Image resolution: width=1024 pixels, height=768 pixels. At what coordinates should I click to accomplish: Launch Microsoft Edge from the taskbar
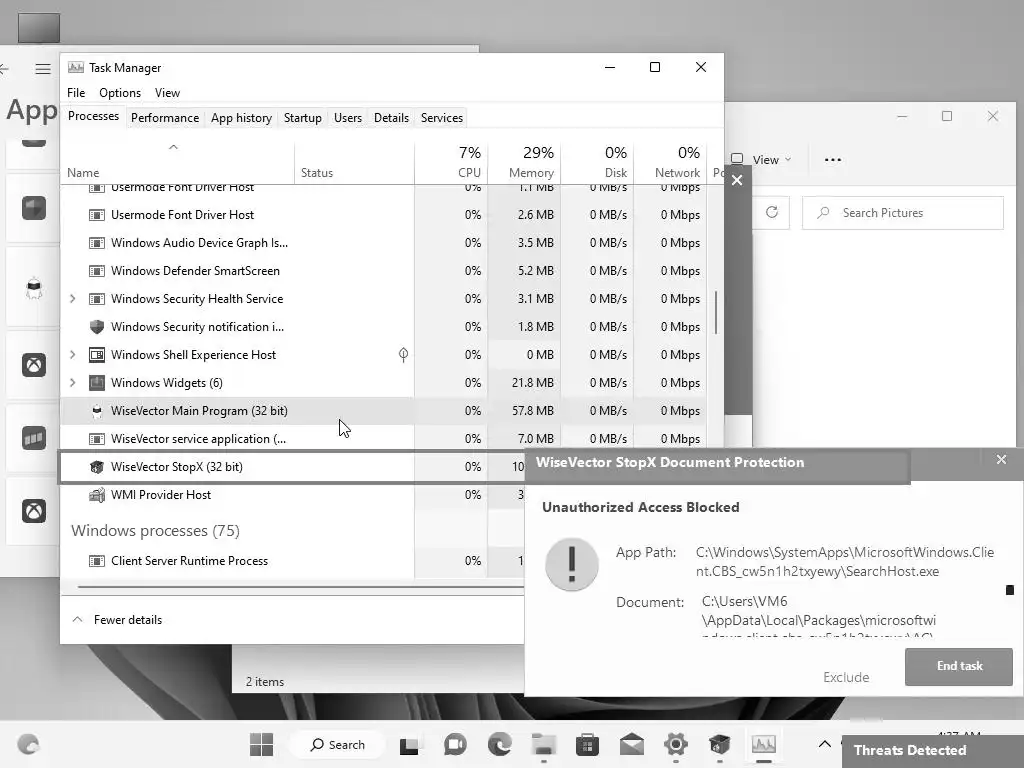[500, 744]
